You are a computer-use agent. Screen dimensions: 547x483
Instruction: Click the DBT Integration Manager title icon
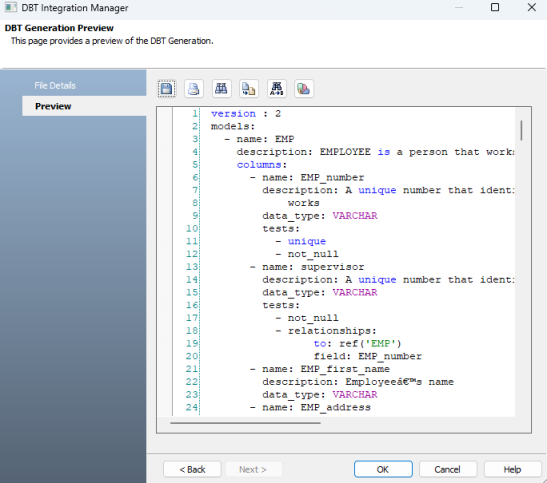pos(10,7)
